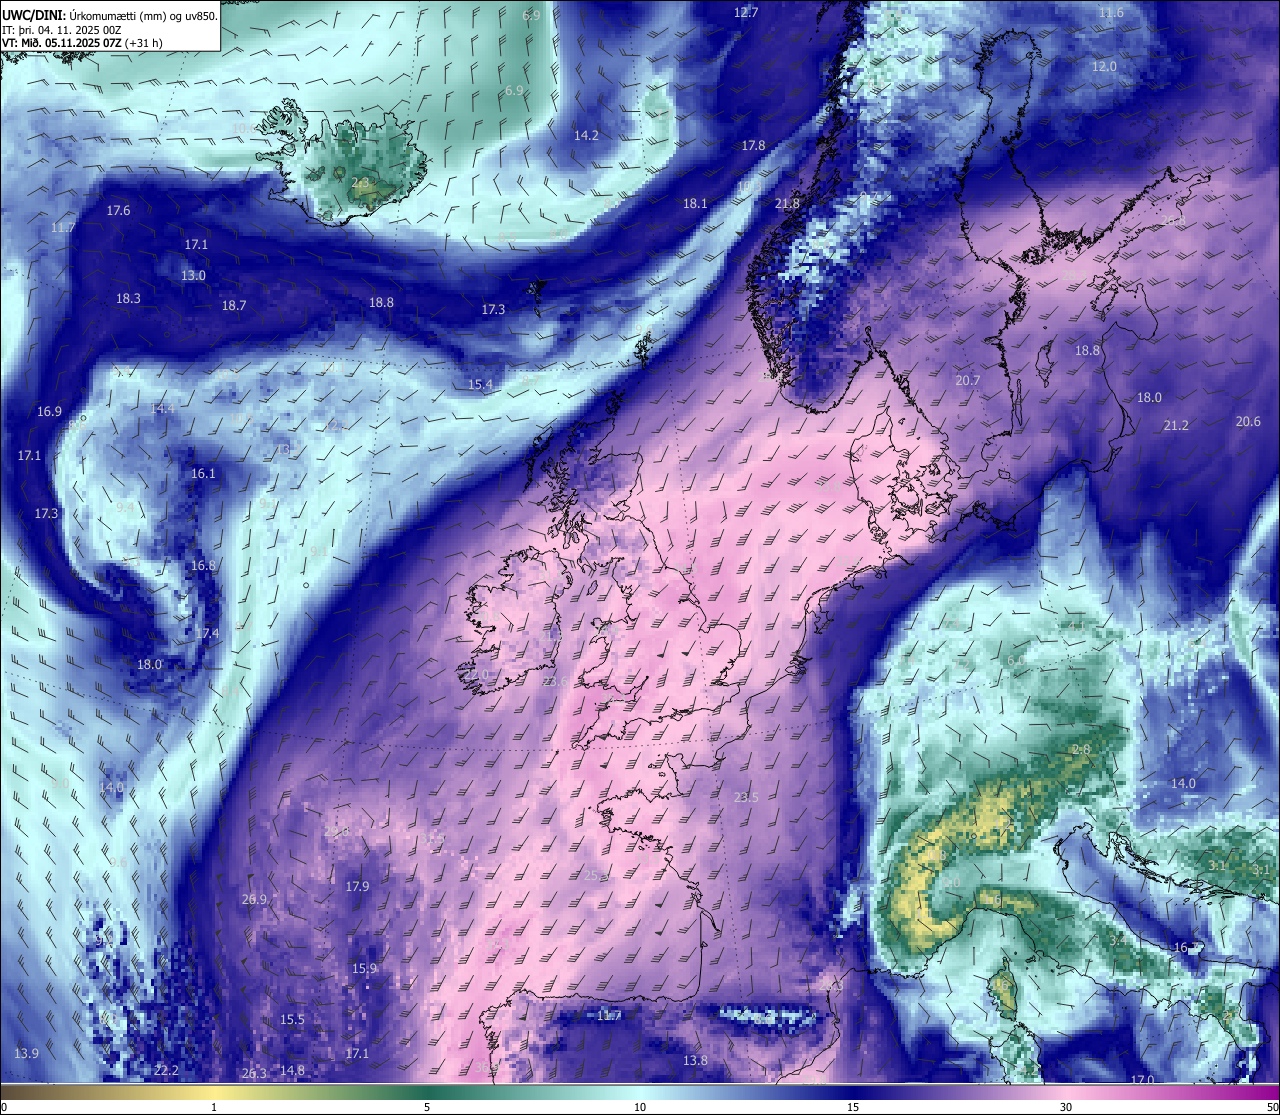Click the 17.0 value near Italy
The width and height of the screenshot is (1280, 1115).
click(1142, 1080)
